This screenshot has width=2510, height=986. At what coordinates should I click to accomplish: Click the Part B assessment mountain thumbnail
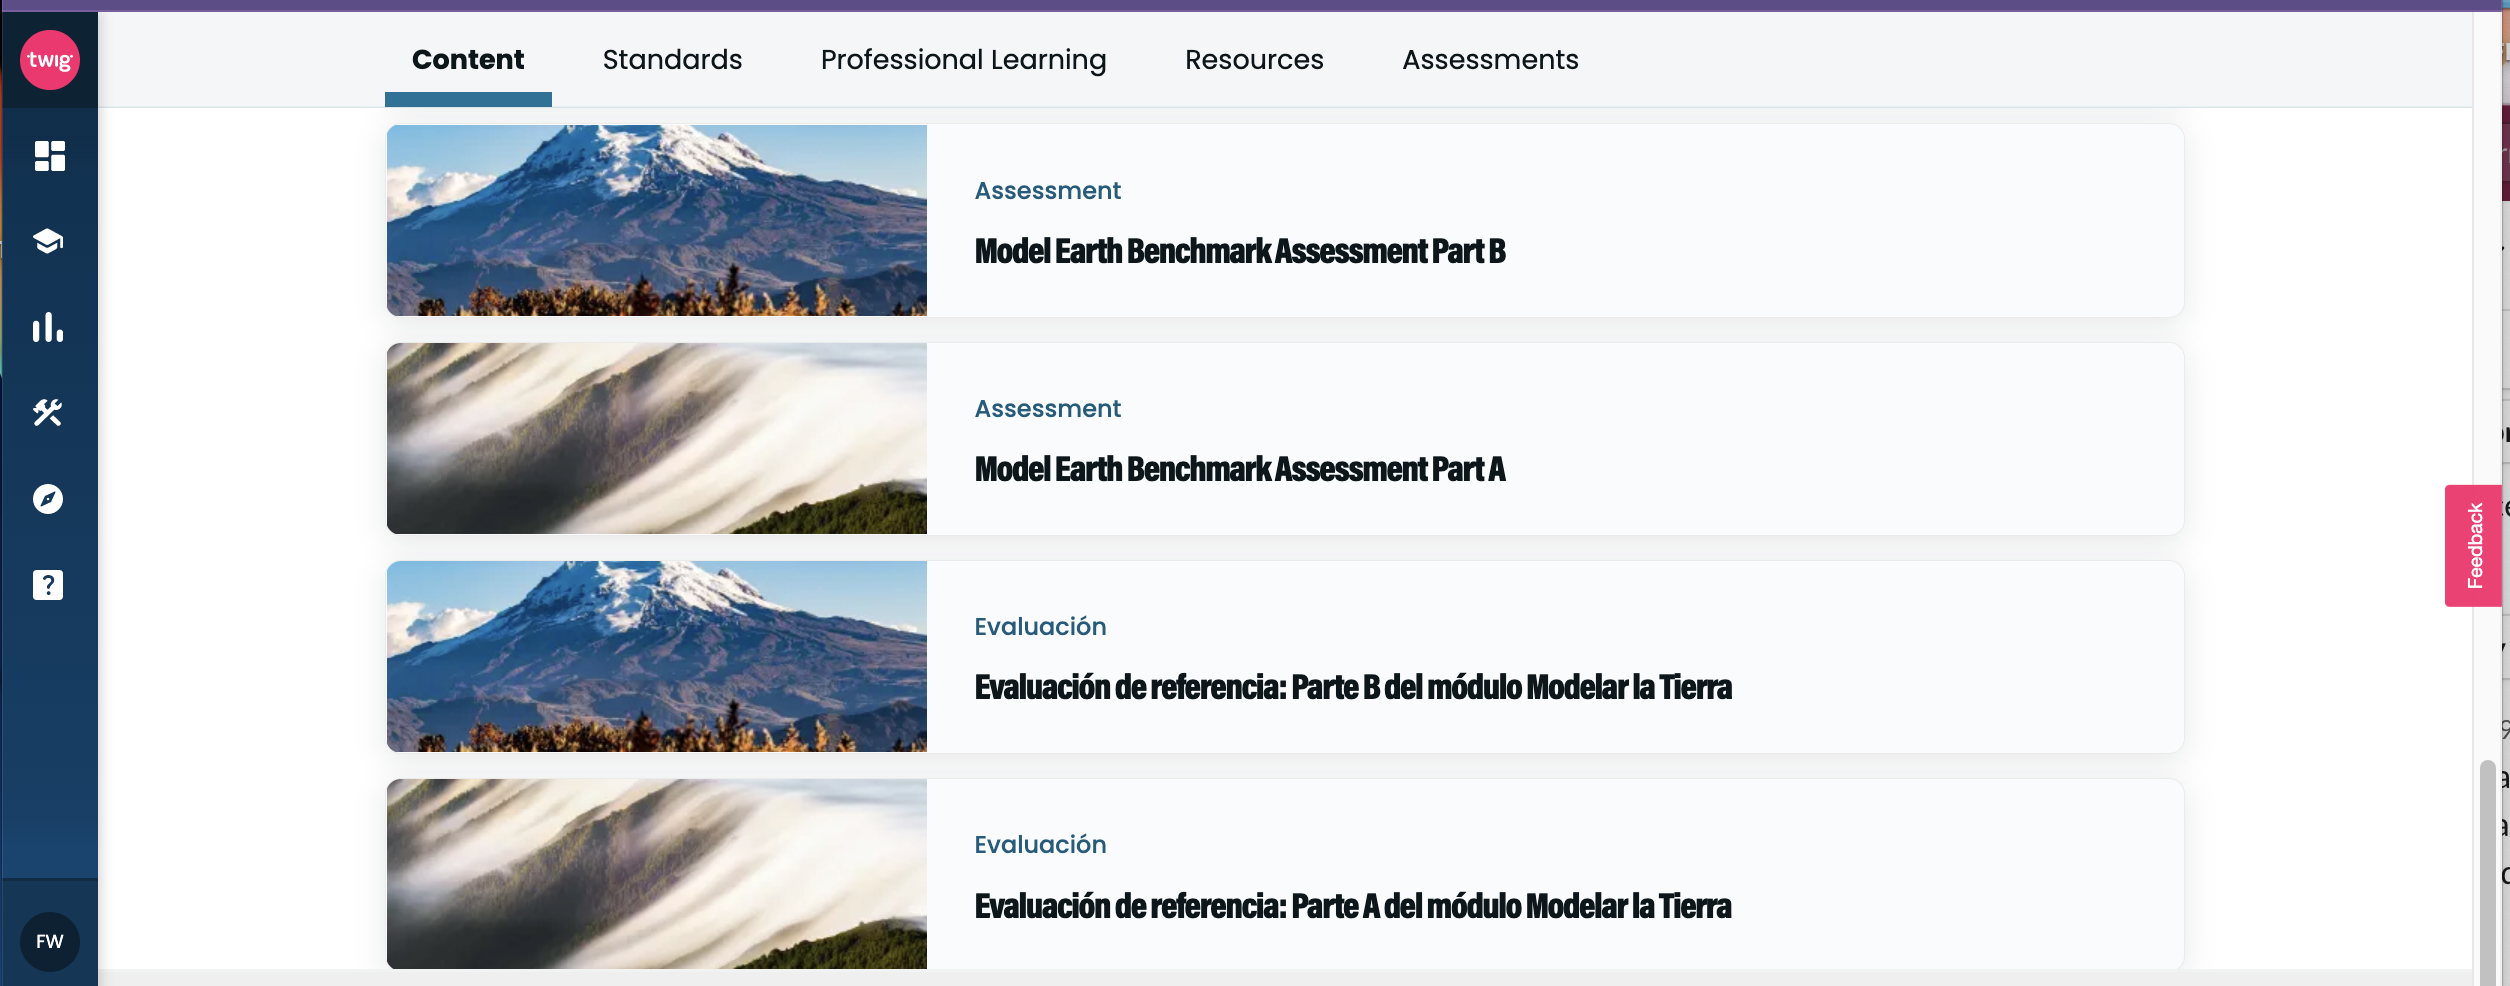657,220
